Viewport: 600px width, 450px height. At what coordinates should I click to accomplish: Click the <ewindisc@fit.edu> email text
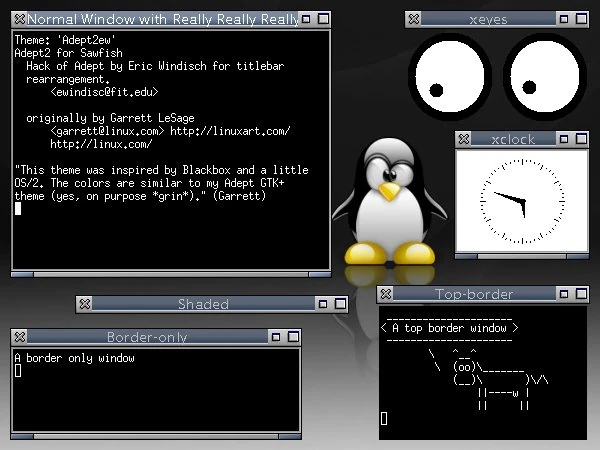click(104, 92)
